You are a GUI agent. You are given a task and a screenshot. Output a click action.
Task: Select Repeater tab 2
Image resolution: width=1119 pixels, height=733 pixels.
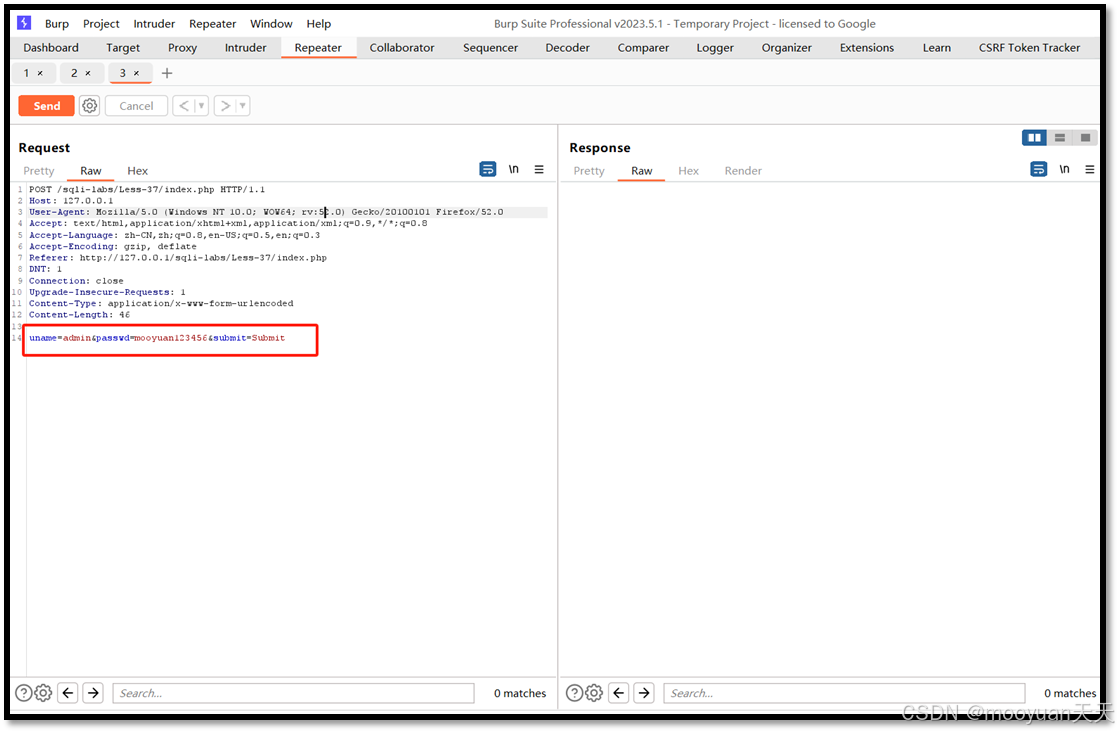click(x=74, y=73)
